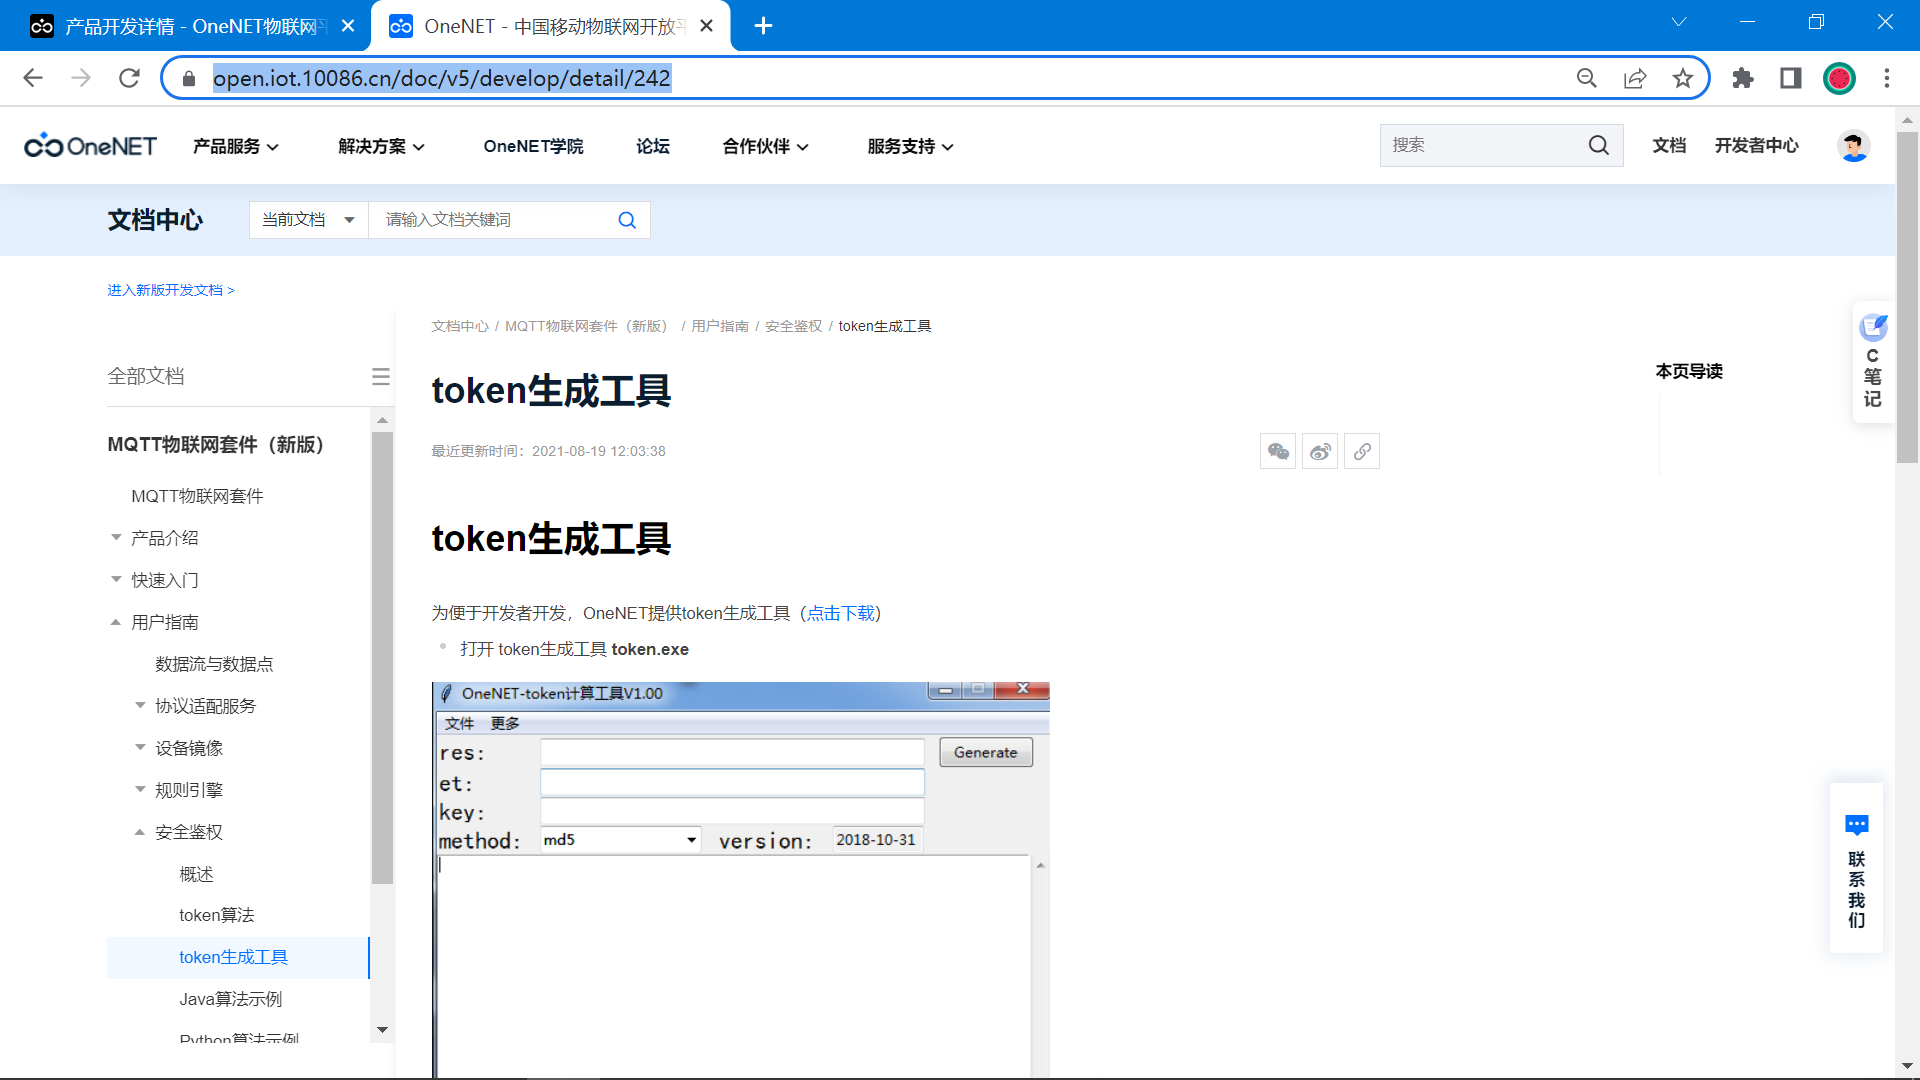Open the contact us (联系我们) chat widget
Viewport: 1920px width, 1080px height.
click(1856, 870)
